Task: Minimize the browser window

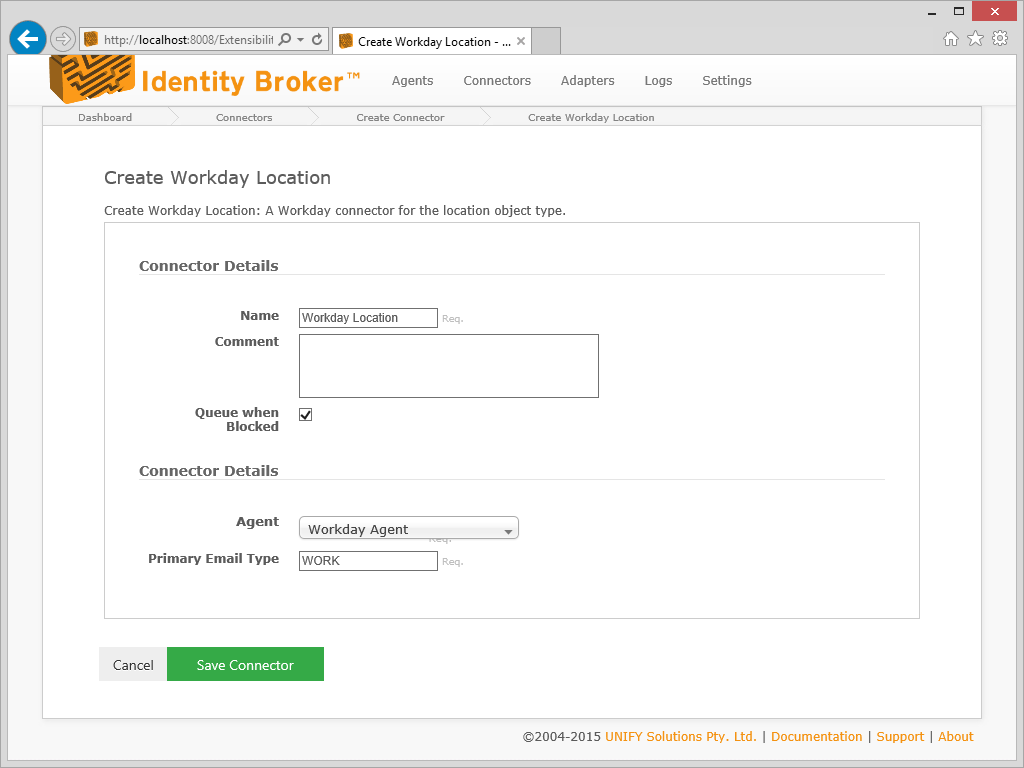Action: (932, 12)
